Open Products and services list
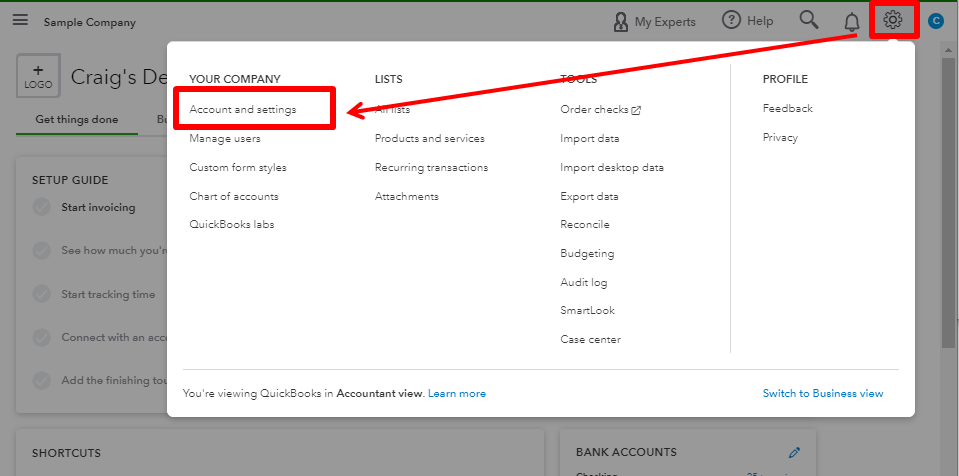 click(429, 138)
